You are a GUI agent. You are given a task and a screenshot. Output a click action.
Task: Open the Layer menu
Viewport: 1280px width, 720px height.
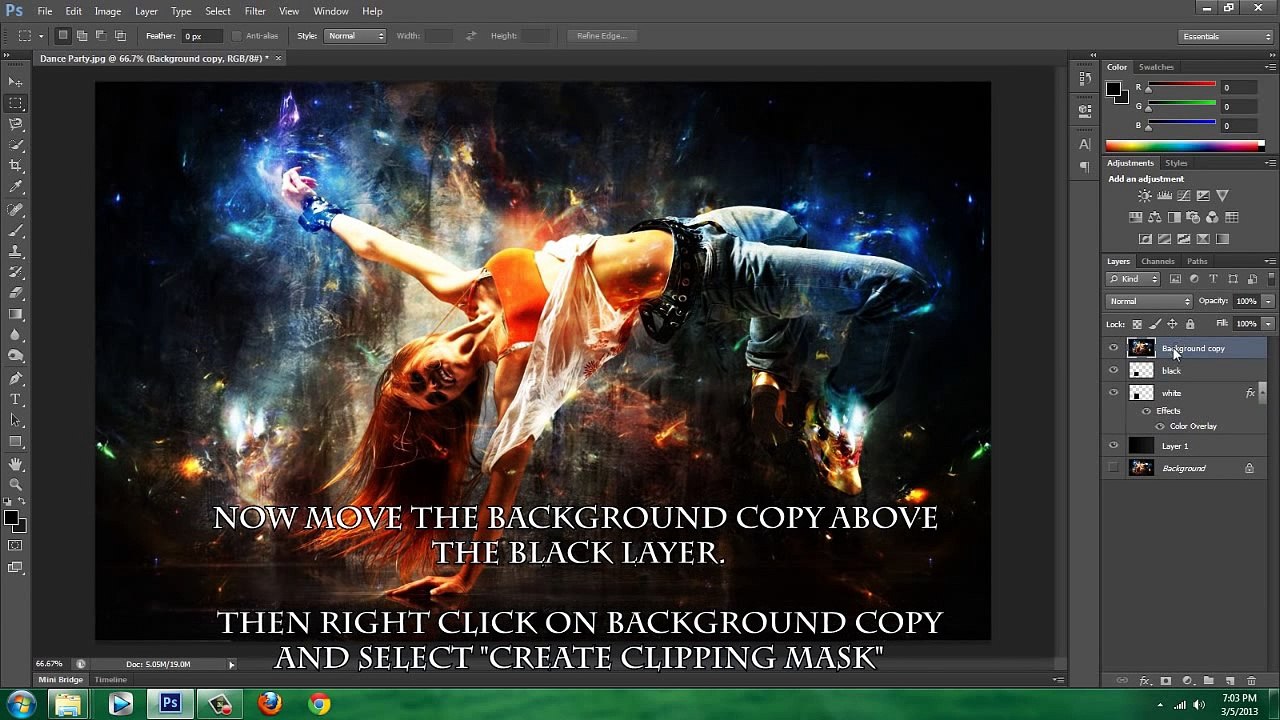[146, 11]
